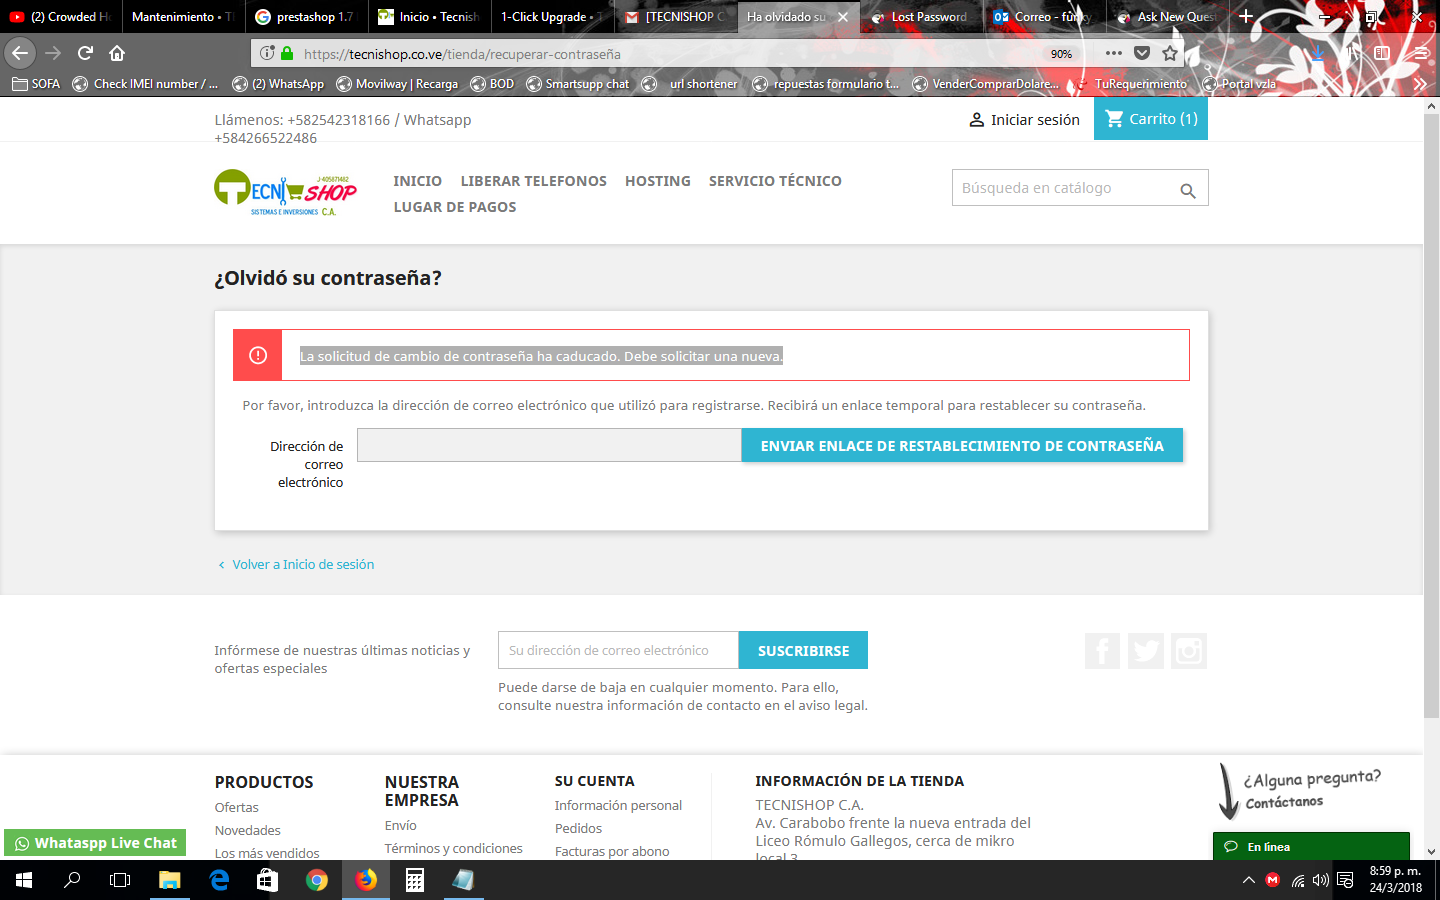Screen dimensions: 1440x900
Task: Open the Carrito (1) cart button
Action: [1151, 119]
